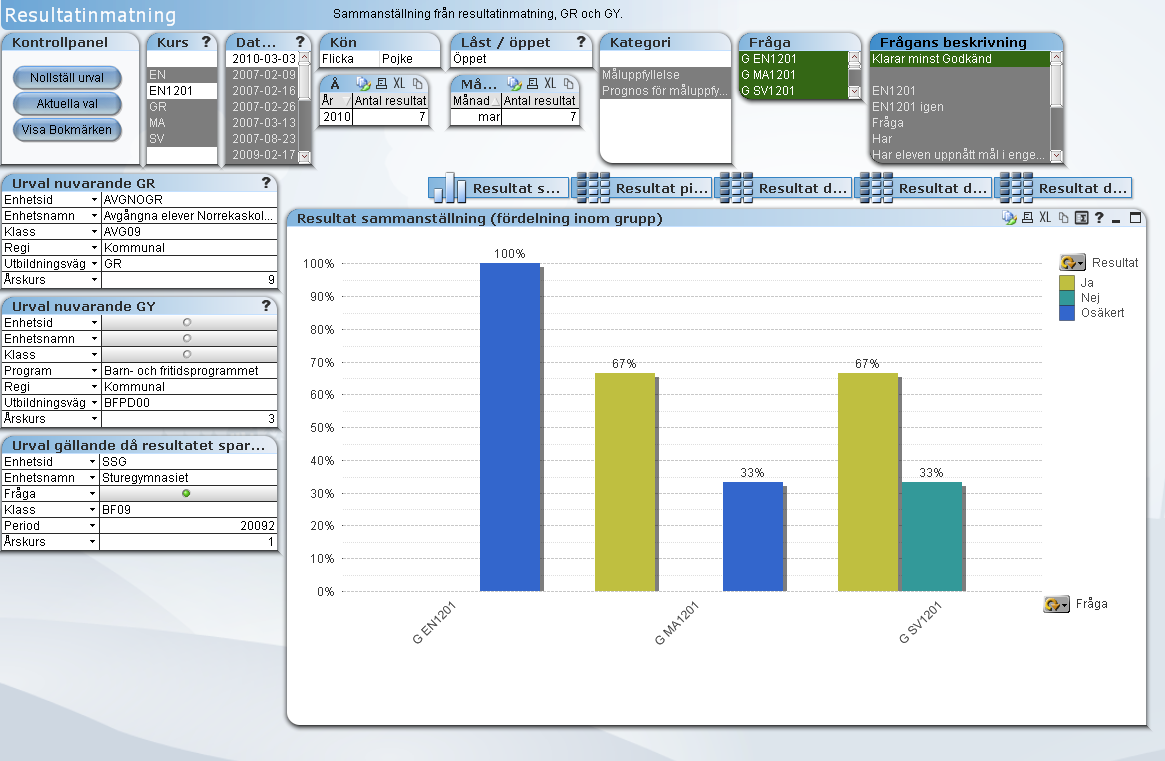Click the selection-clone icon in the chart caption
This screenshot has width=1165, height=761.
pos(1009,218)
